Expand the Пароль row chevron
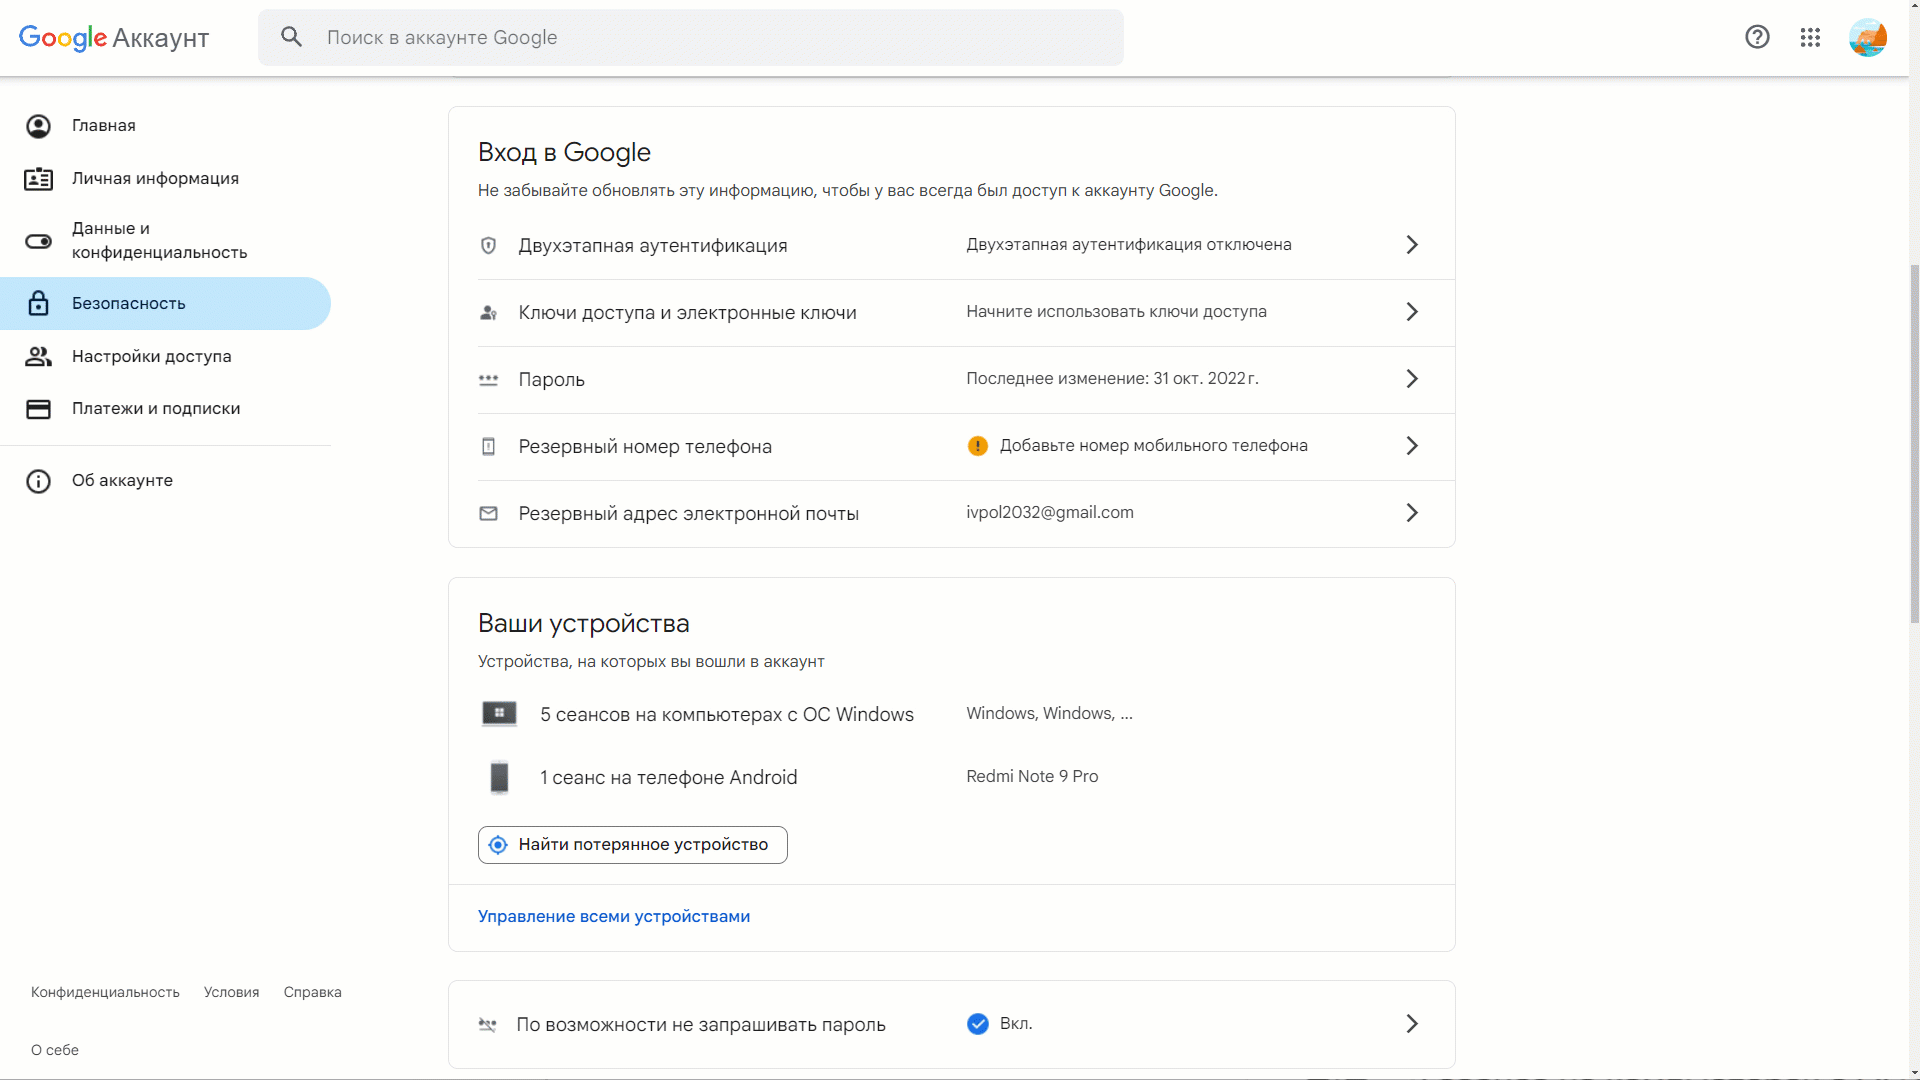 (1411, 379)
